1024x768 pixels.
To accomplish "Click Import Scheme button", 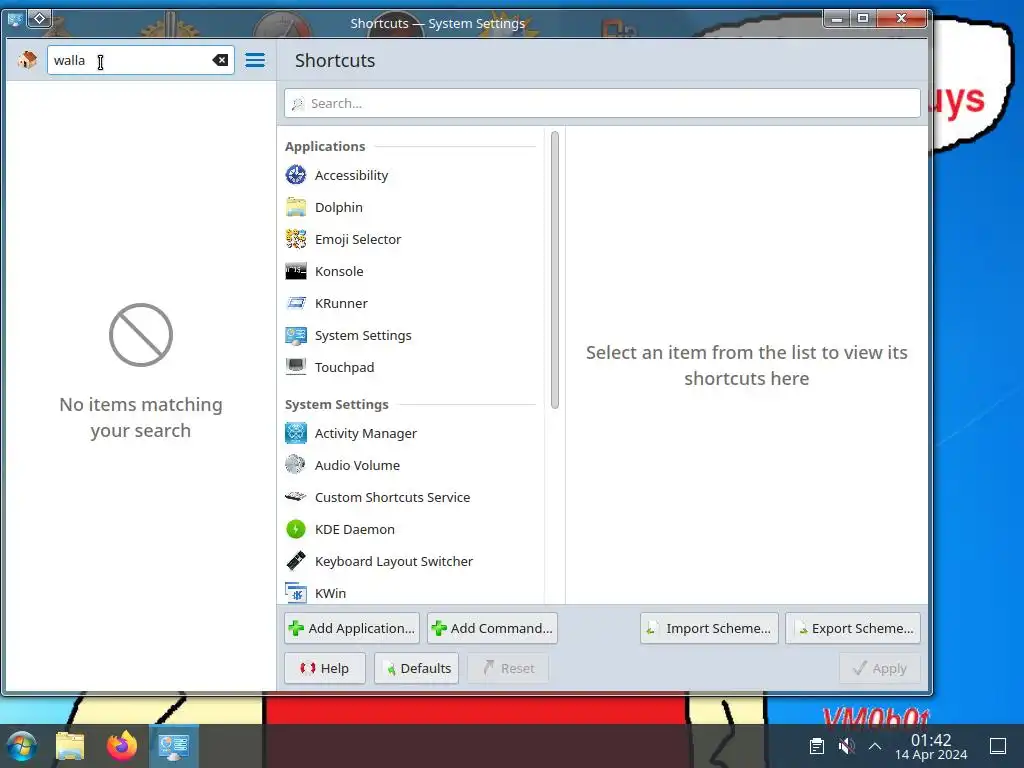I will tap(709, 628).
